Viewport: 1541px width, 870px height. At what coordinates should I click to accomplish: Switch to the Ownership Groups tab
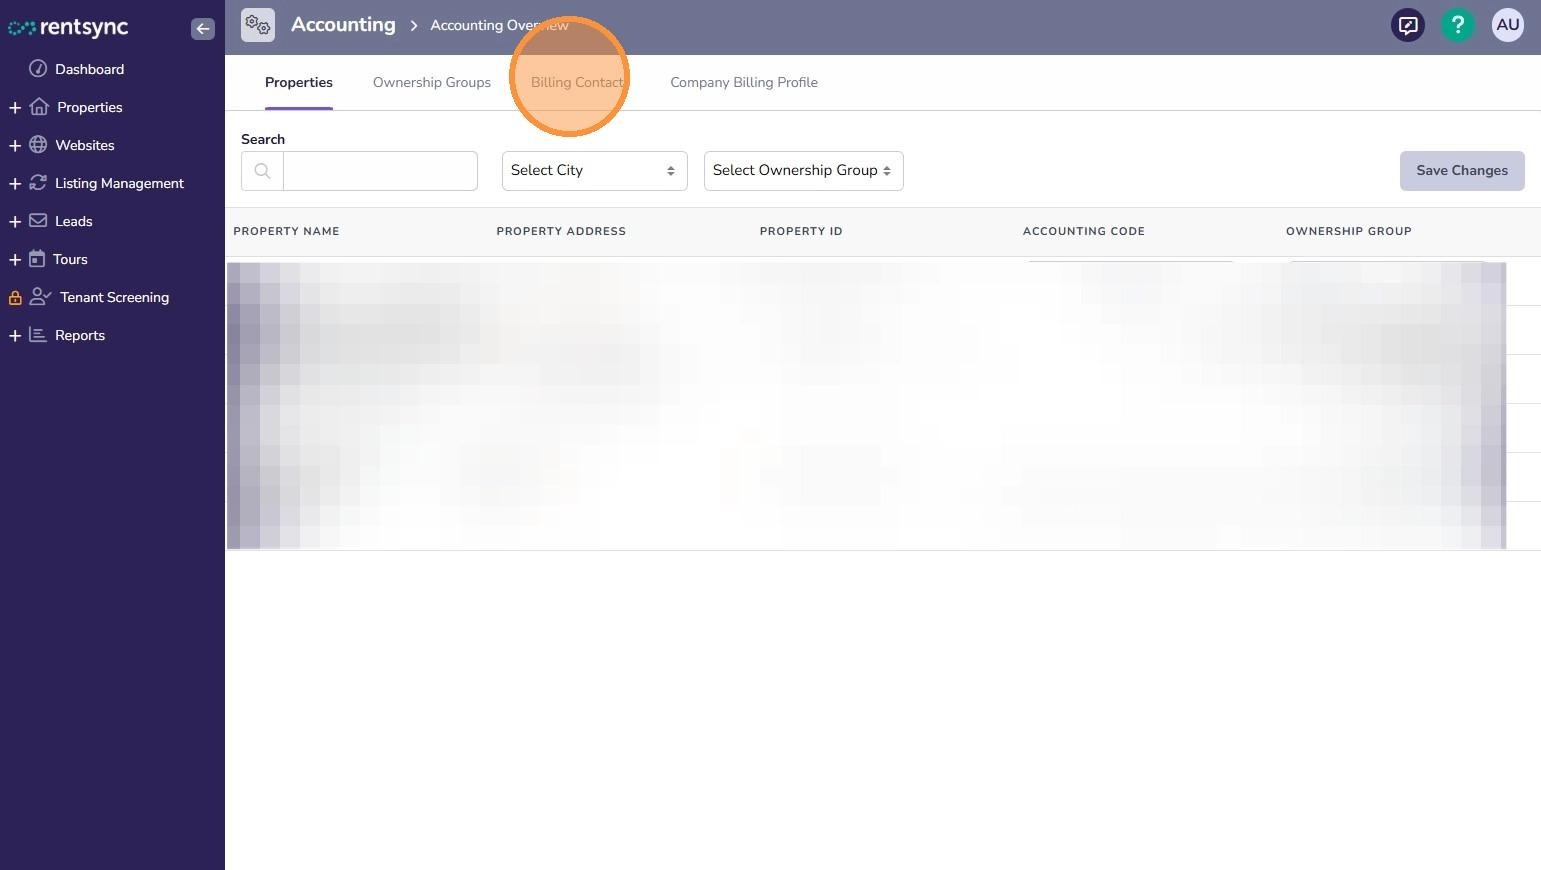click(x=432, y=83)
